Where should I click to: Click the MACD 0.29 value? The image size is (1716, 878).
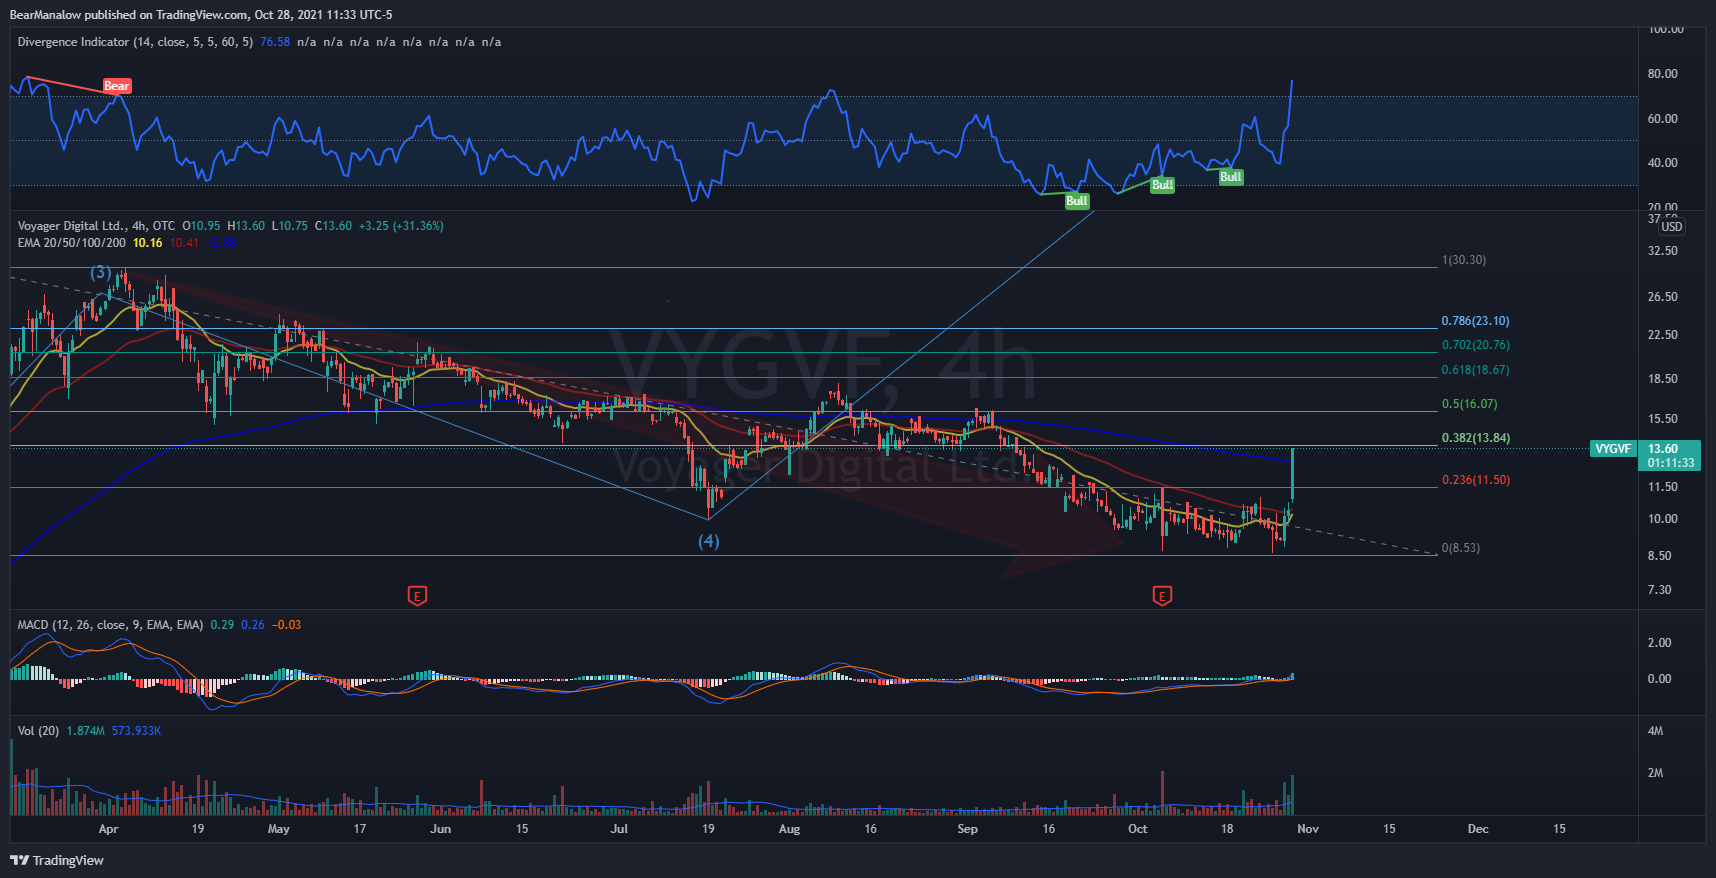(x=222, y=625)
